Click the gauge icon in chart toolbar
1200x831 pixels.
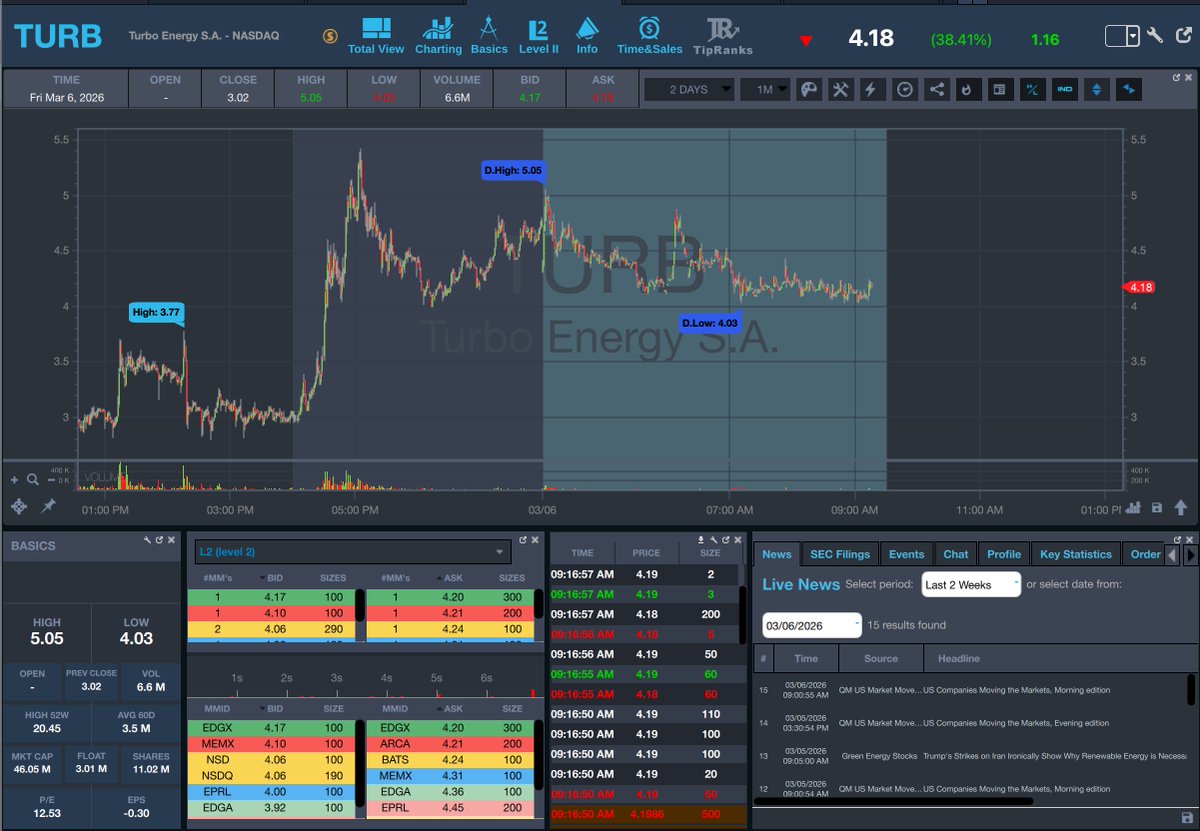click(x=904, y=89)
